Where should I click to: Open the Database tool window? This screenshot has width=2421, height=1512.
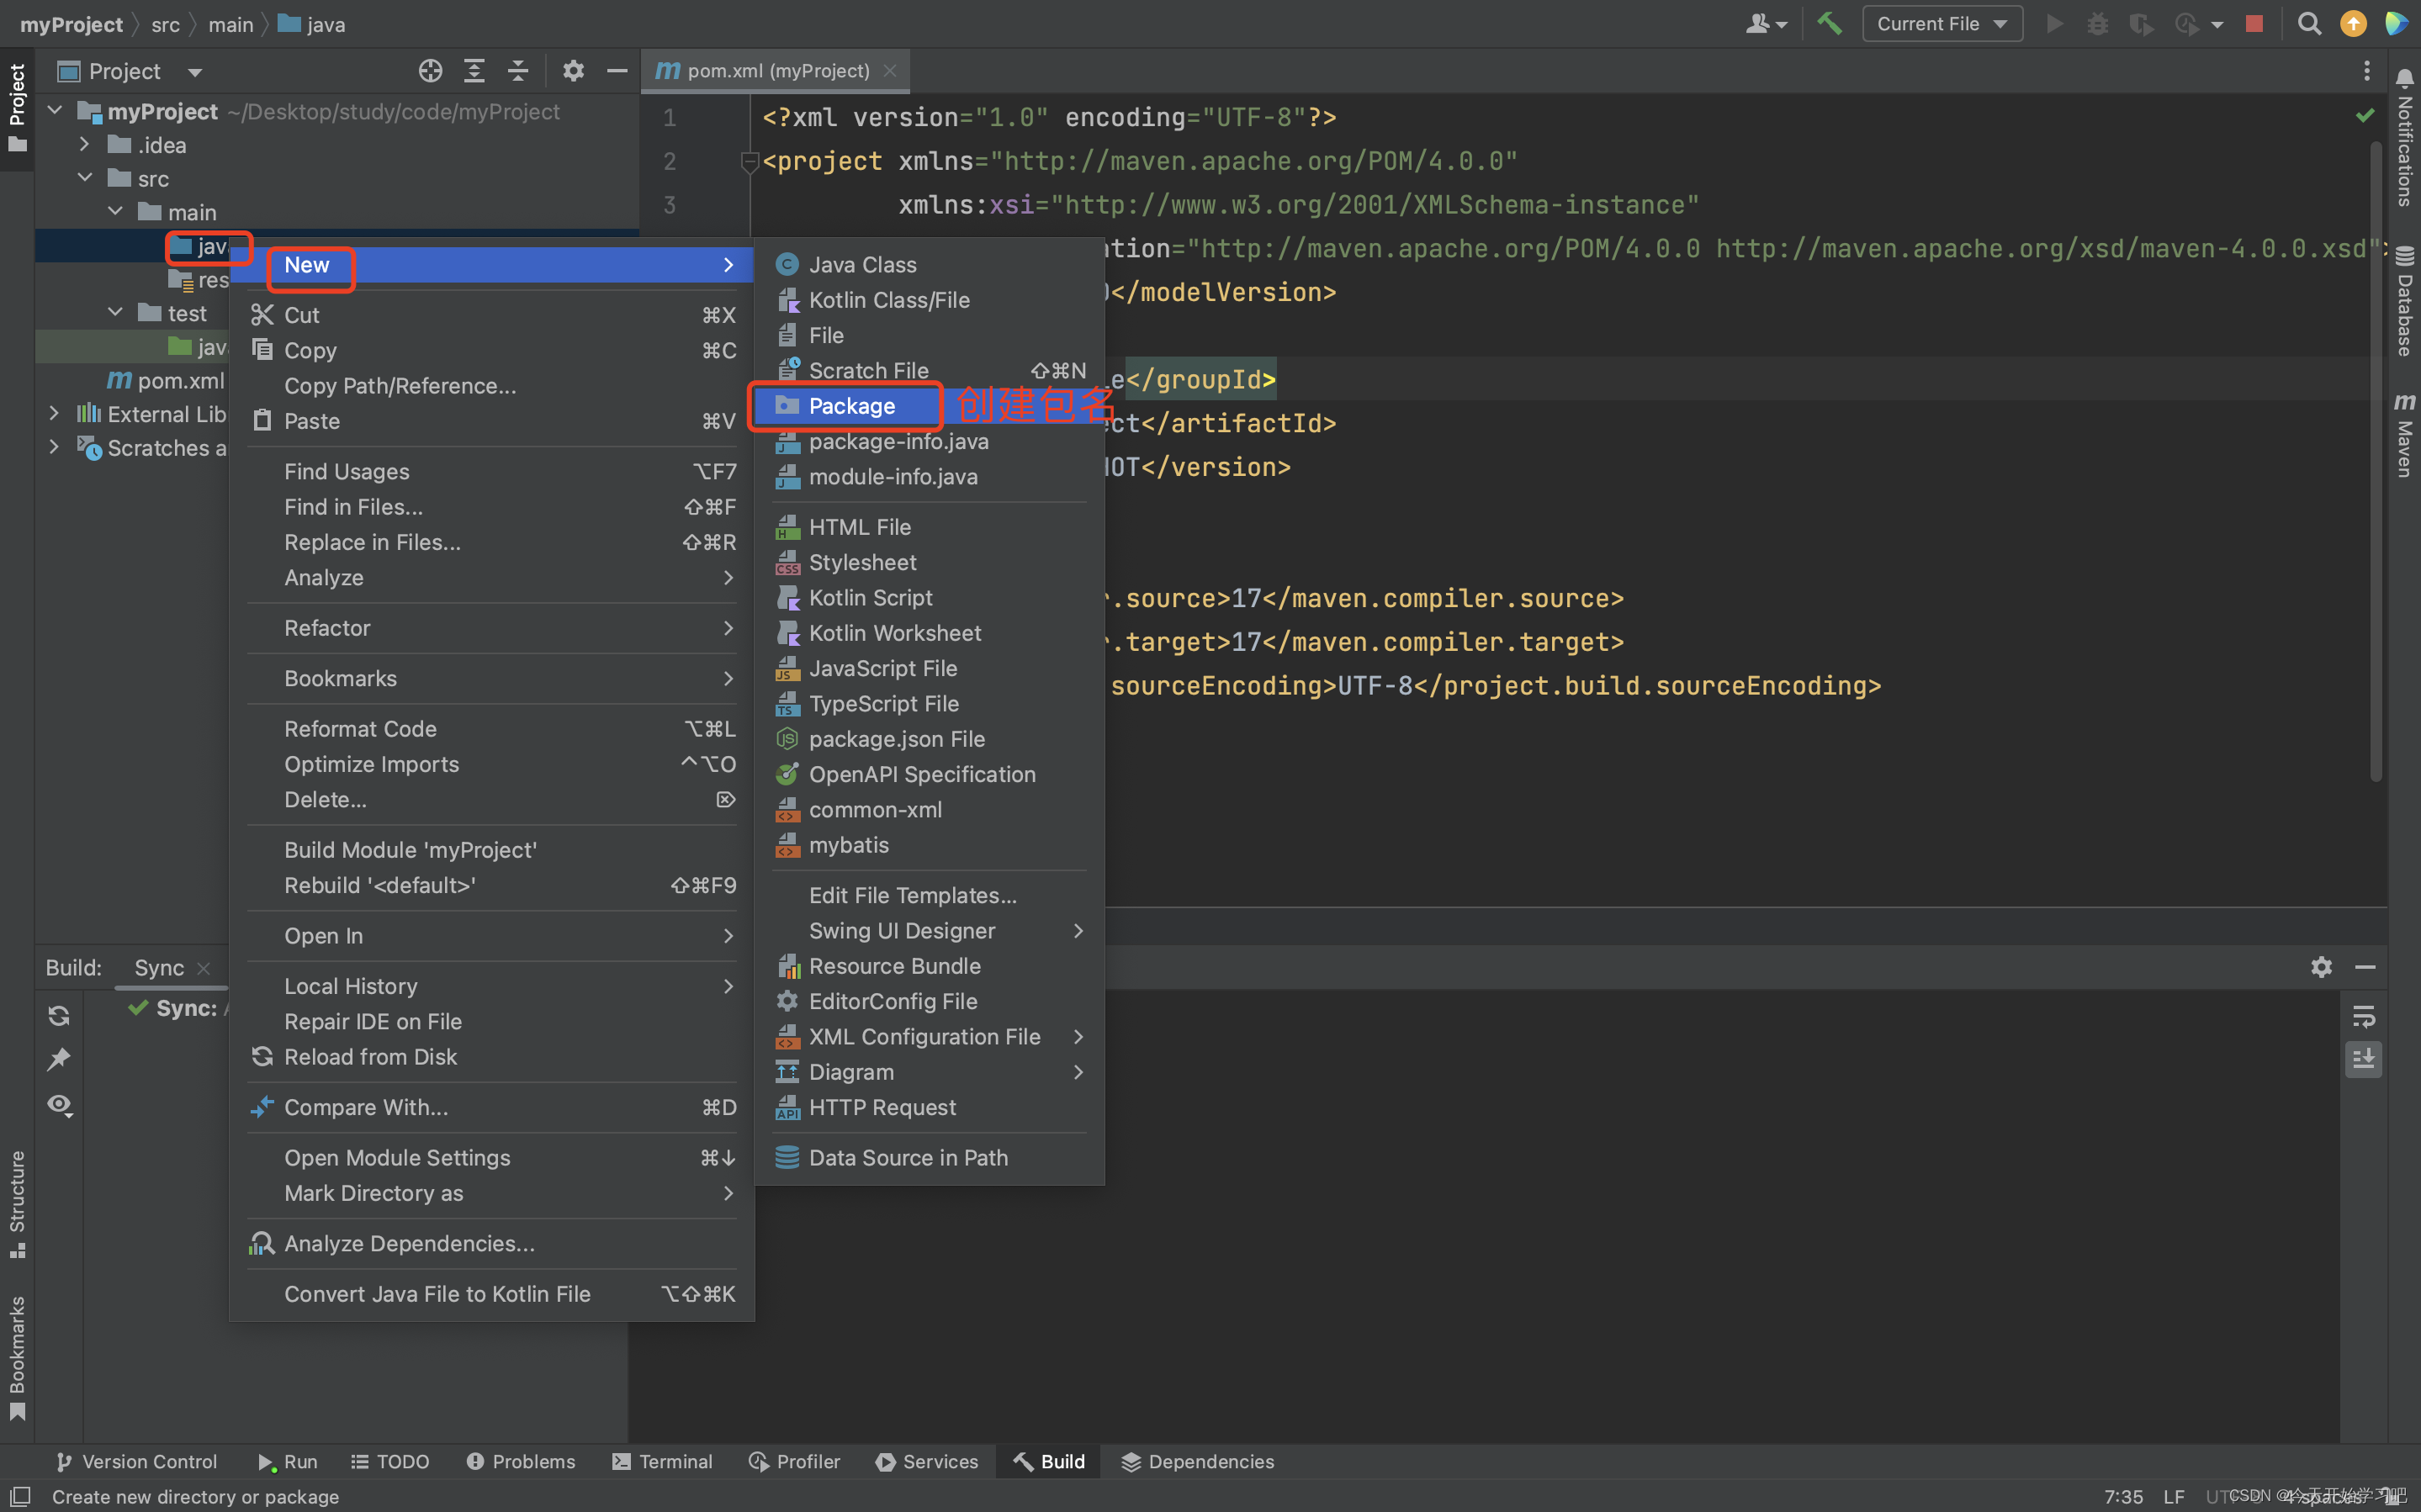(x=2404, y=300)
